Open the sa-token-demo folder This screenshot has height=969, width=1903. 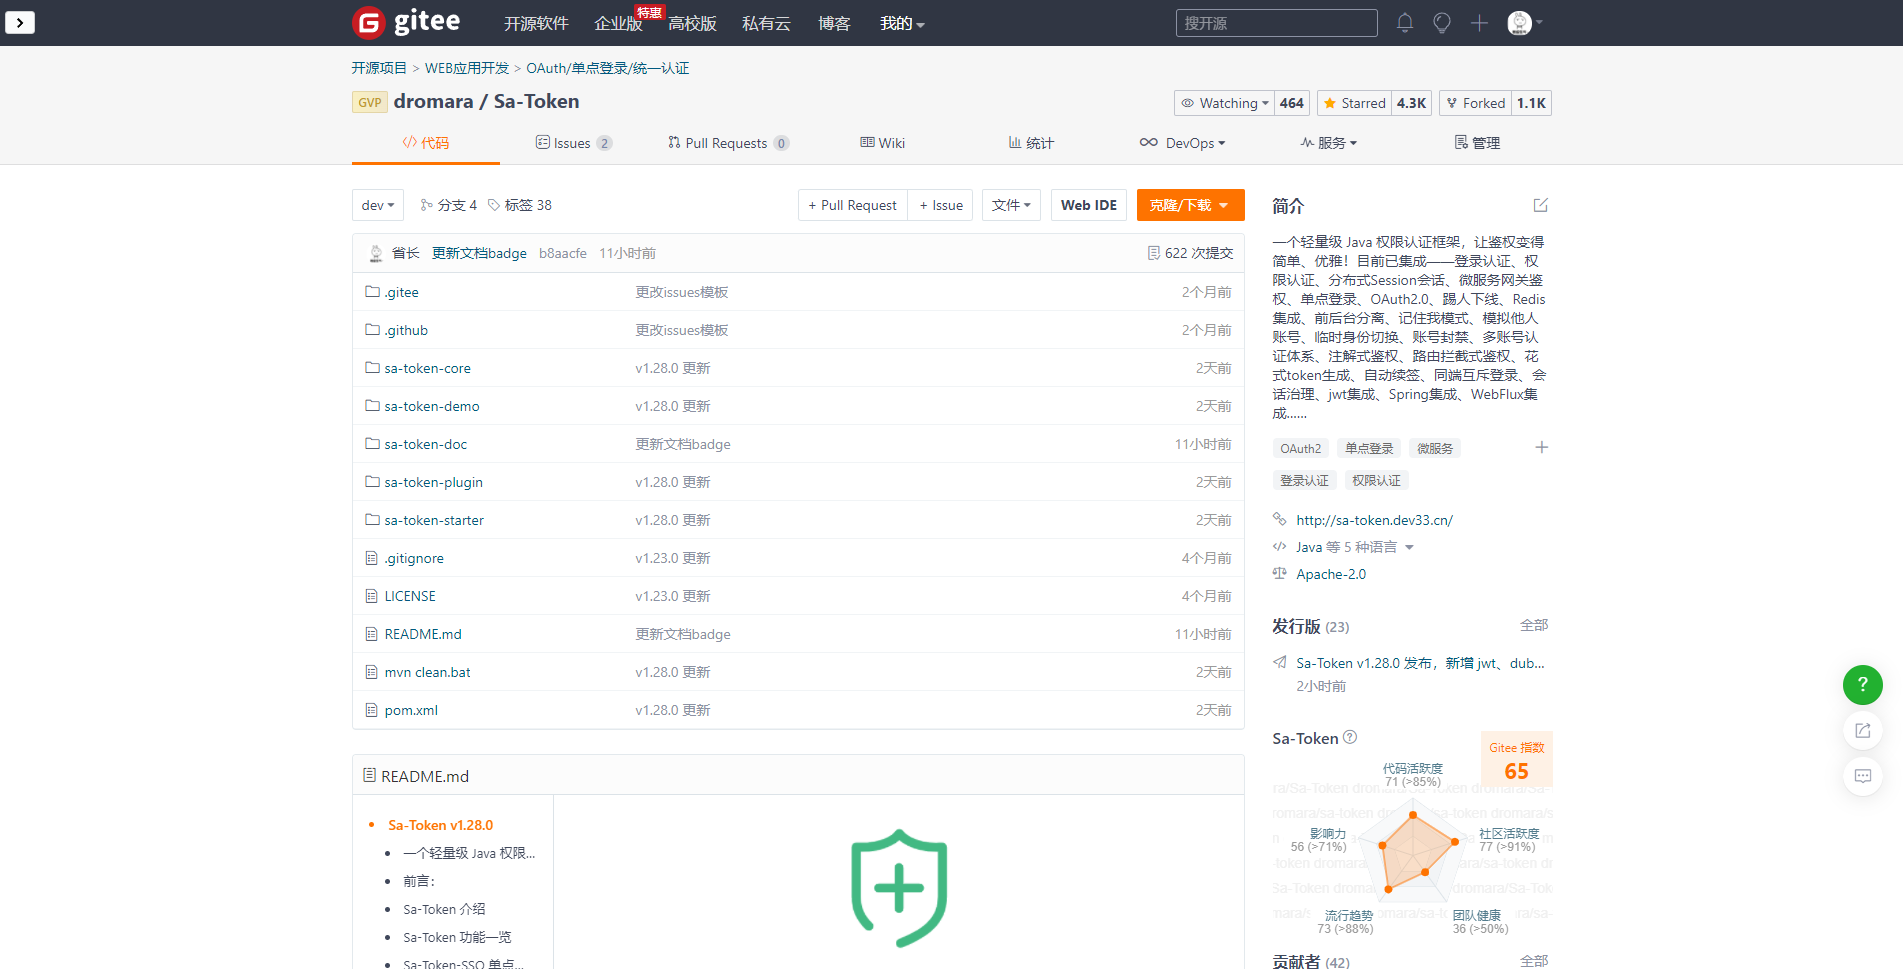coord(432,406)
